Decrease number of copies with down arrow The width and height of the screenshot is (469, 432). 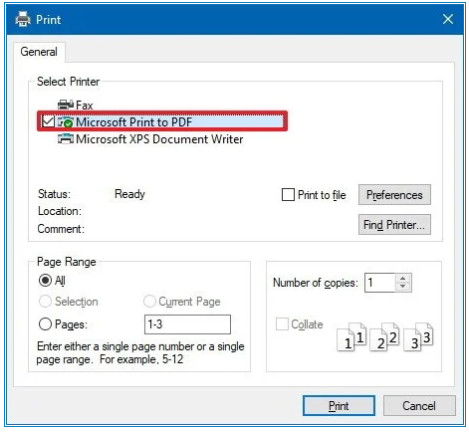pos(403,287)
